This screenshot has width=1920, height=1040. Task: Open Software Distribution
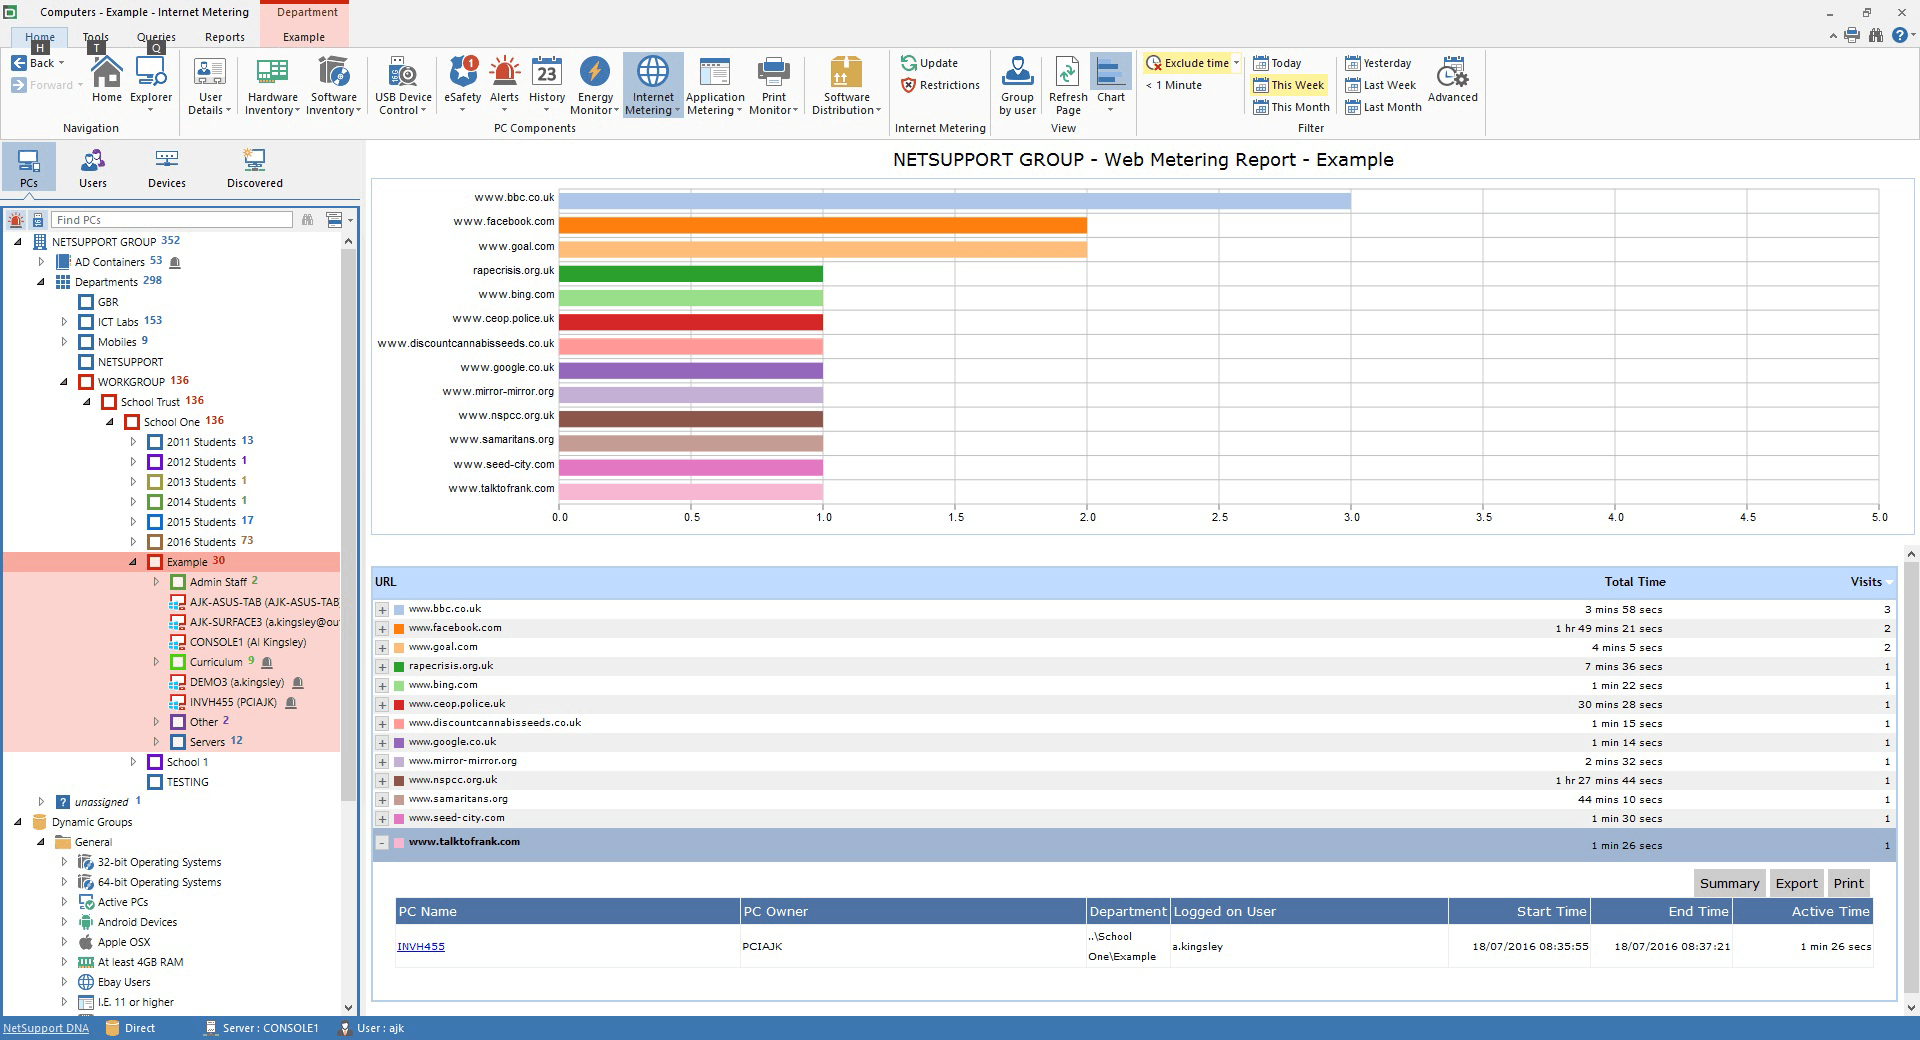click(x=845, y=84)
